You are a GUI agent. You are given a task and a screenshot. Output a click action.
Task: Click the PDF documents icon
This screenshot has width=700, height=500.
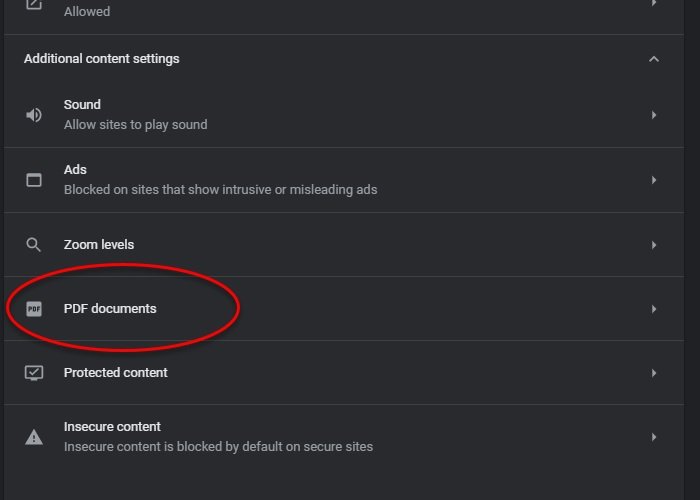34,309
